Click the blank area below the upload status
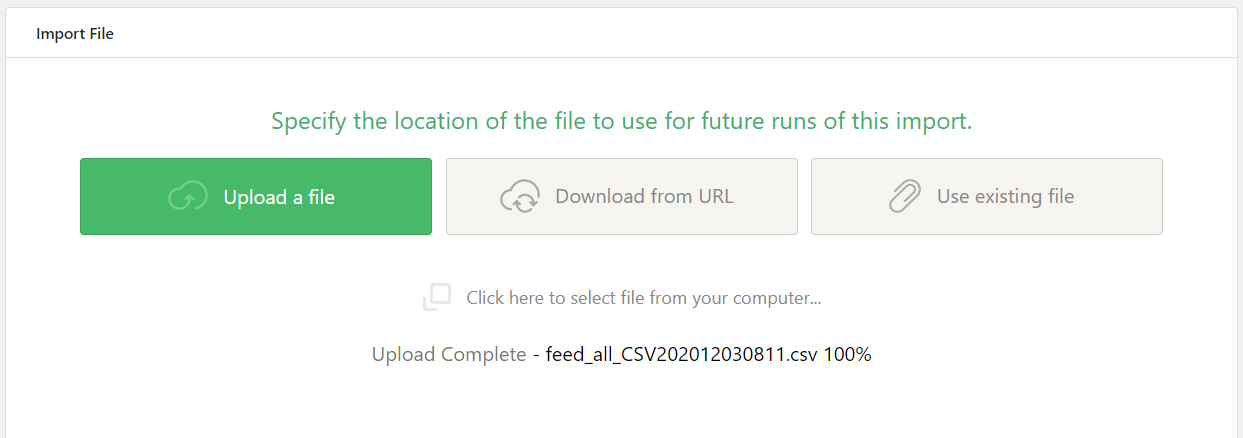 coord(621,405)
